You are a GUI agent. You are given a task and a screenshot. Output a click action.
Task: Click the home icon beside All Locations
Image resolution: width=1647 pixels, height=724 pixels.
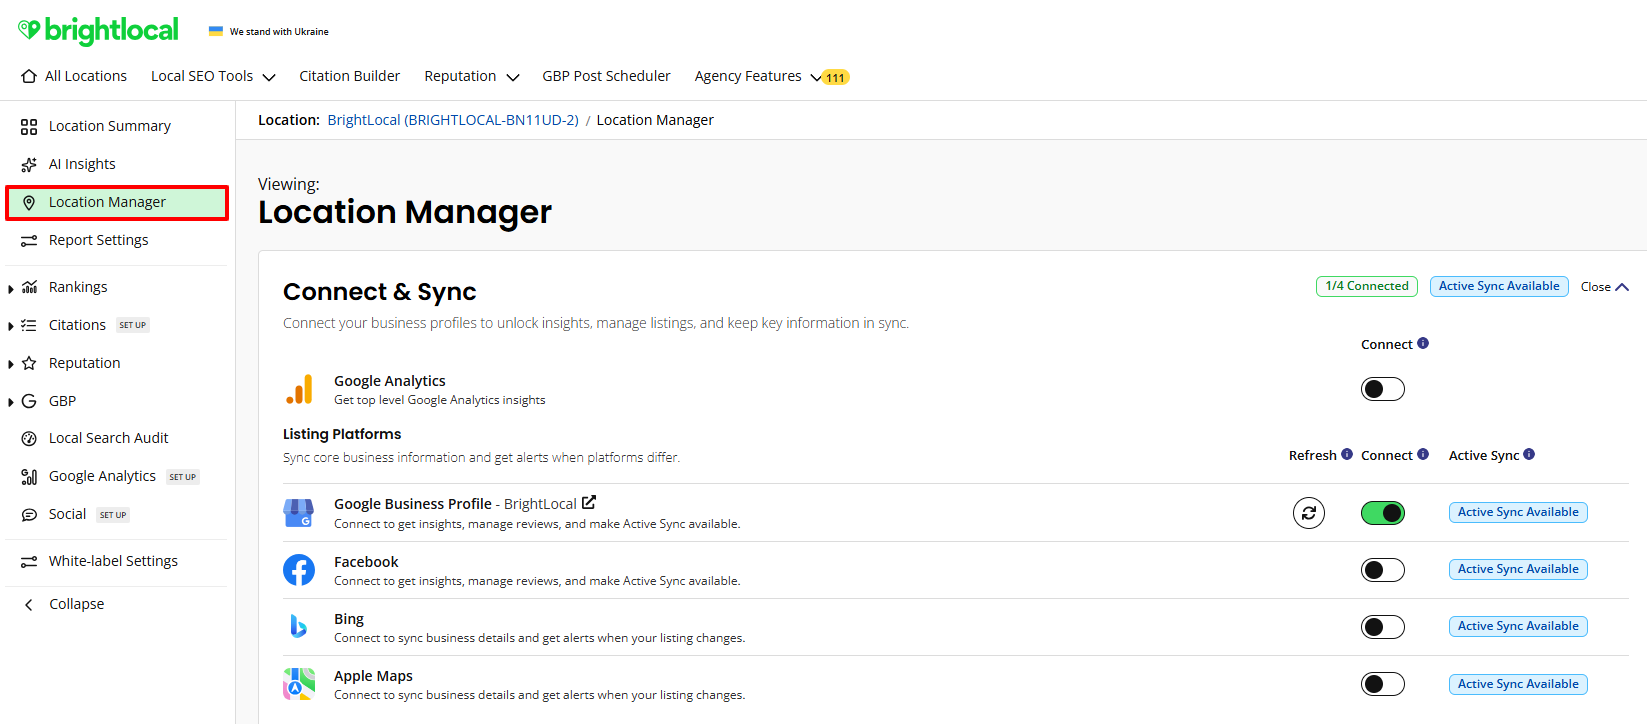(x=29, y=76)
